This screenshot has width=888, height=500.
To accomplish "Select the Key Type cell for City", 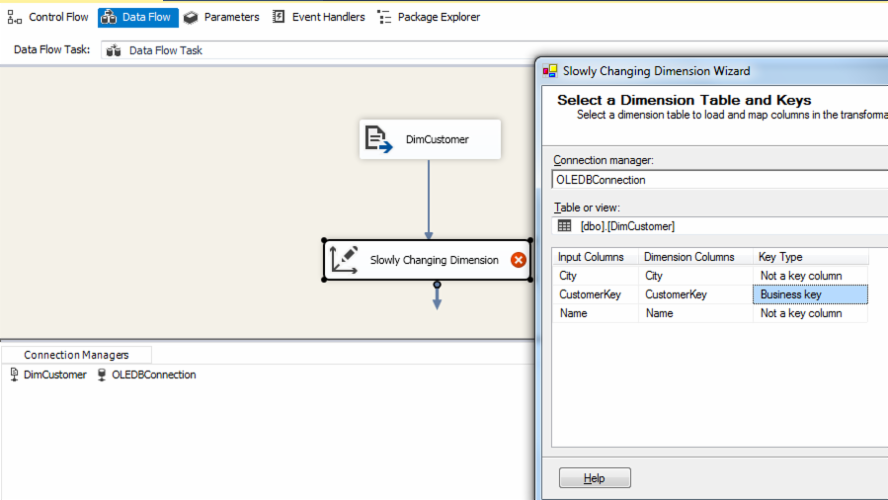I will (x=809, y=275).
